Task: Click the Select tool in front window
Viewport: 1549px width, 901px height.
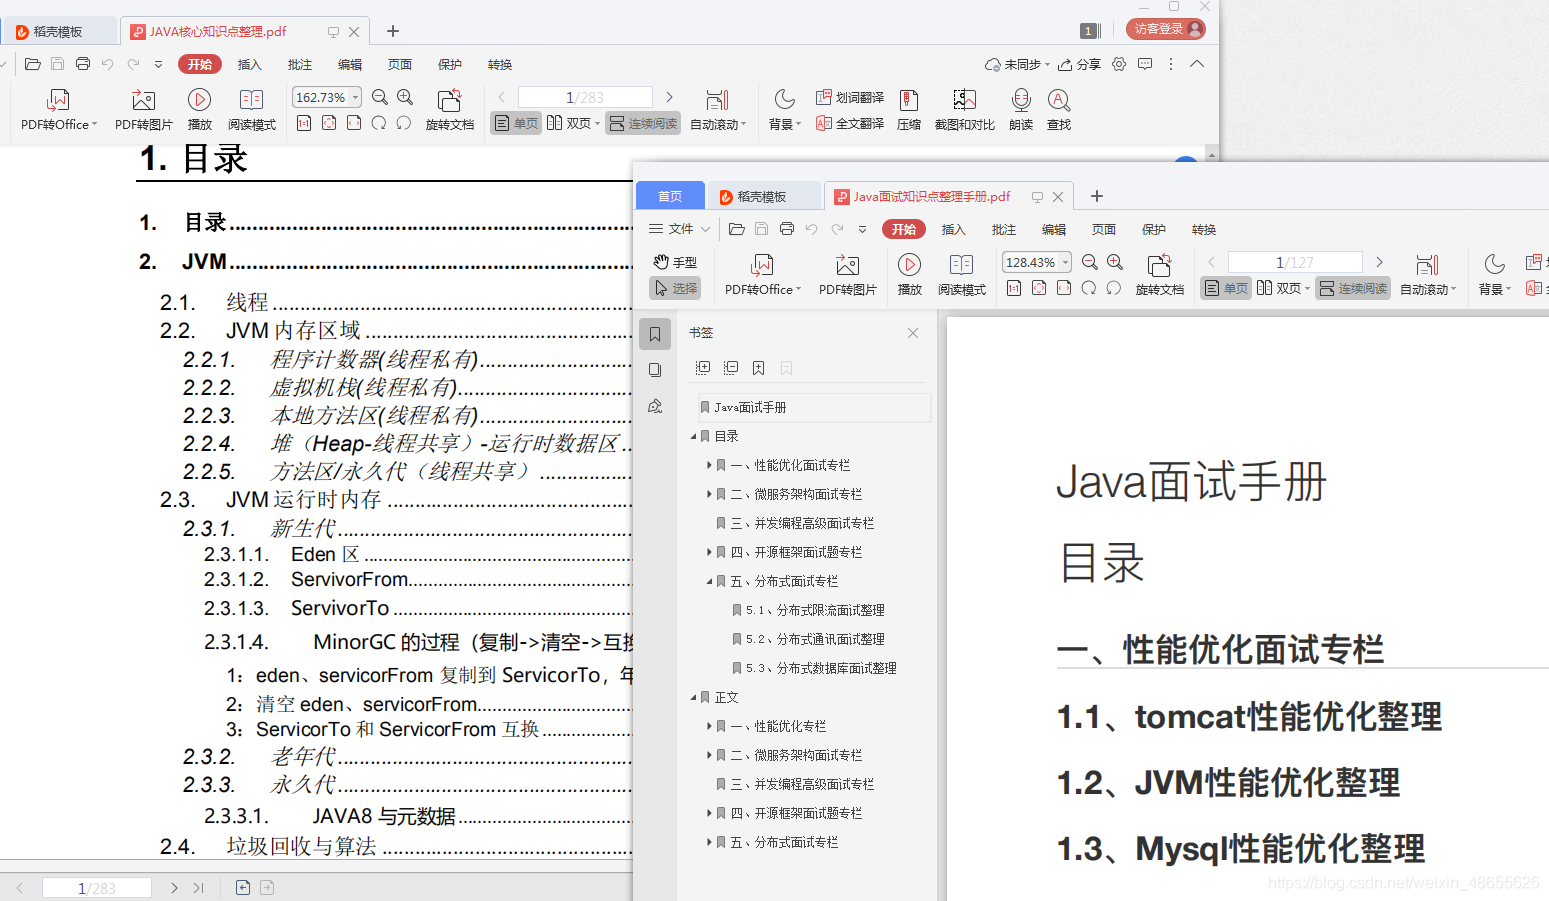Action: point(675,288)
